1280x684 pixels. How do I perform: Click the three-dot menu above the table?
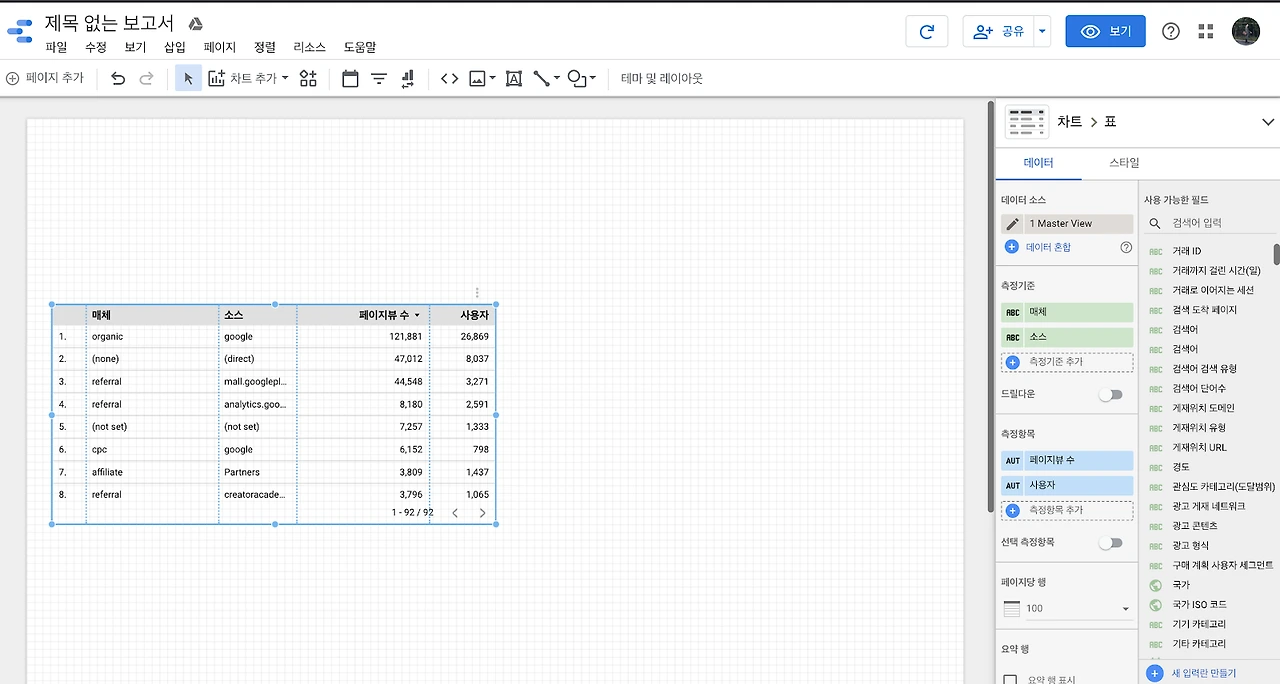477,293
